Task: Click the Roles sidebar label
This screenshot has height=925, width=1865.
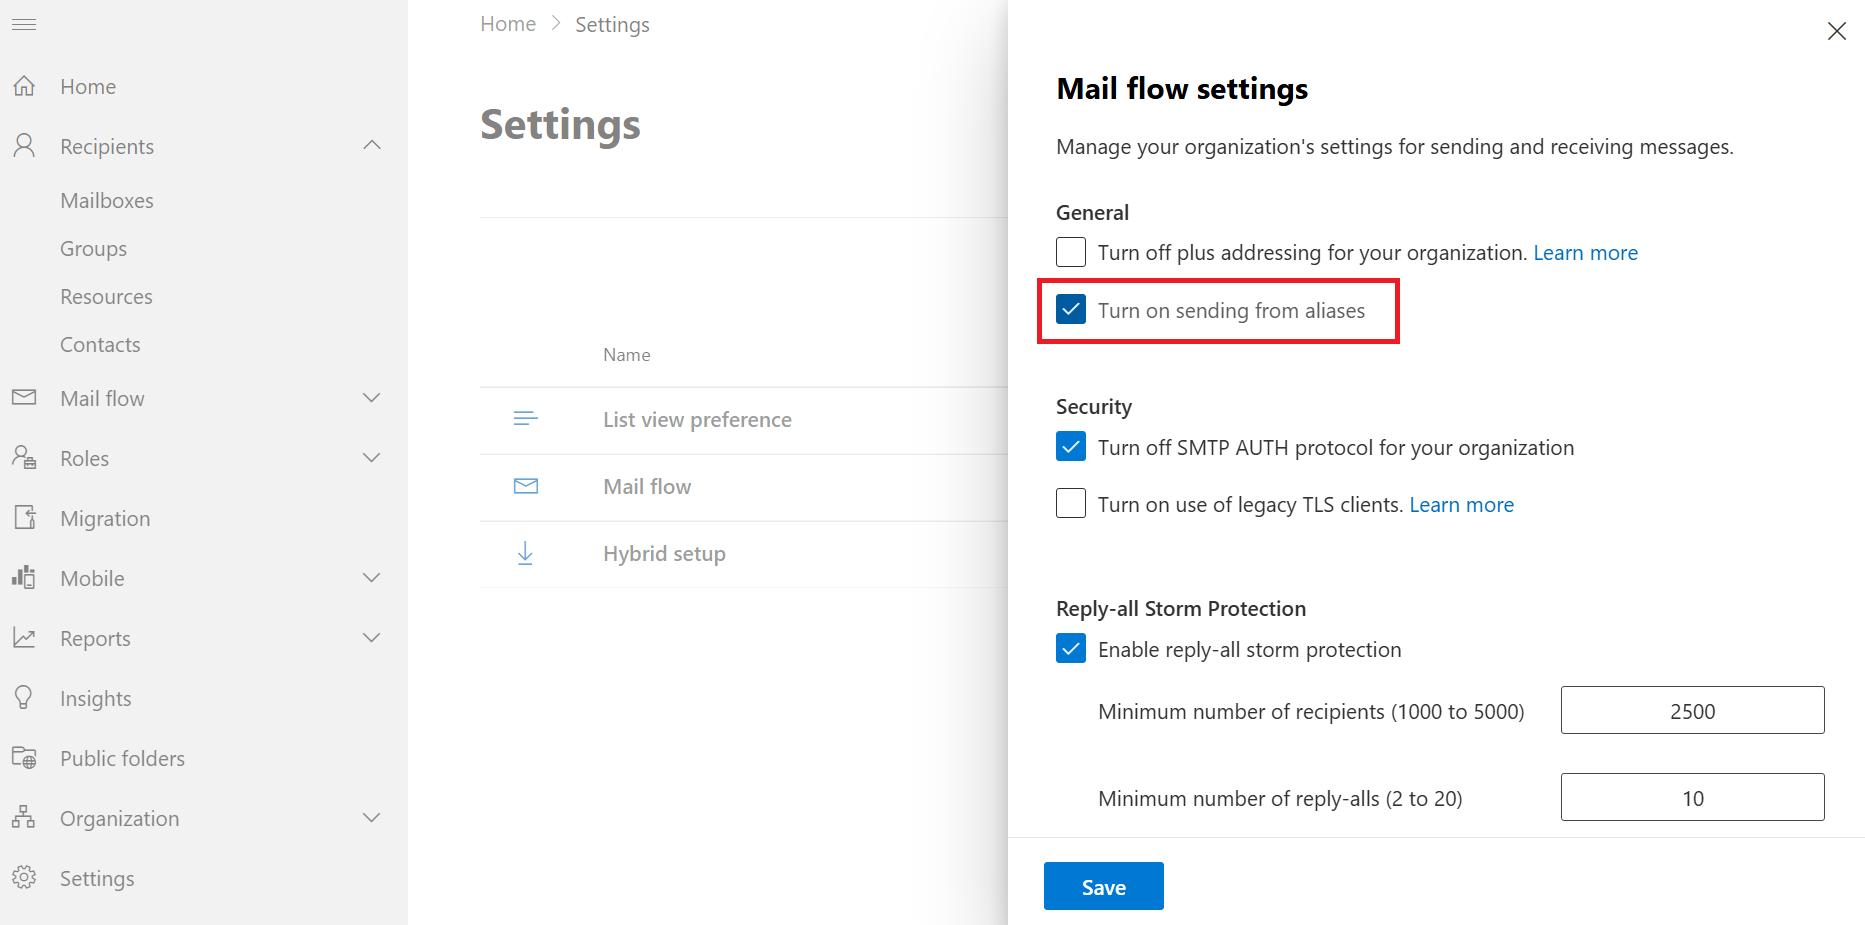Action: pyautogui.click(x=84, y=459)
